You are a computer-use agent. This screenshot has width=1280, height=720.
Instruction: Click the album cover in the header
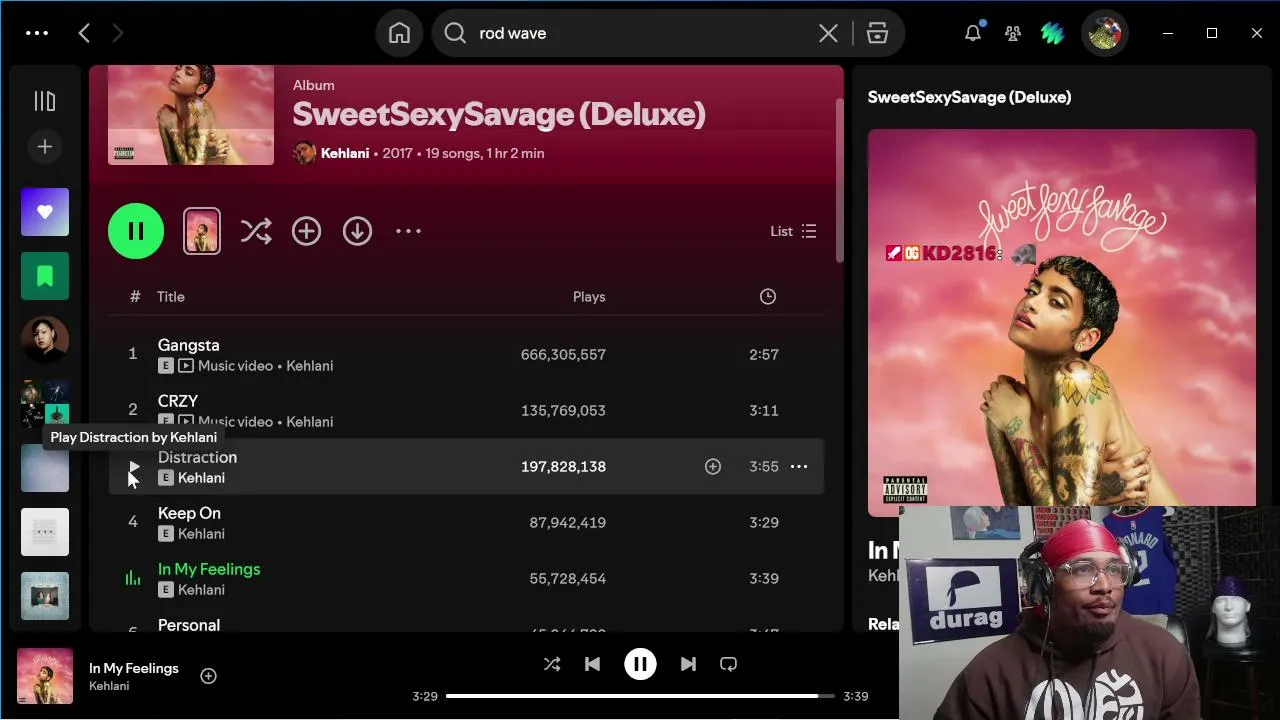[191, 115]
